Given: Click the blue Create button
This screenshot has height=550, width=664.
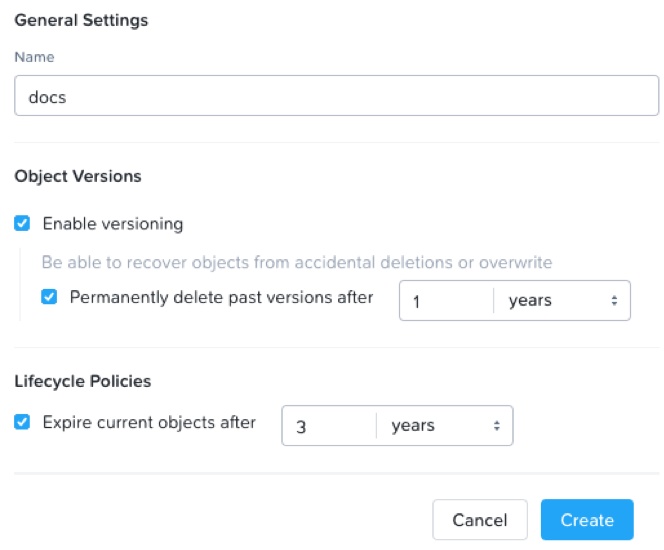Looking at the screenshot, I should click(587, 520).
